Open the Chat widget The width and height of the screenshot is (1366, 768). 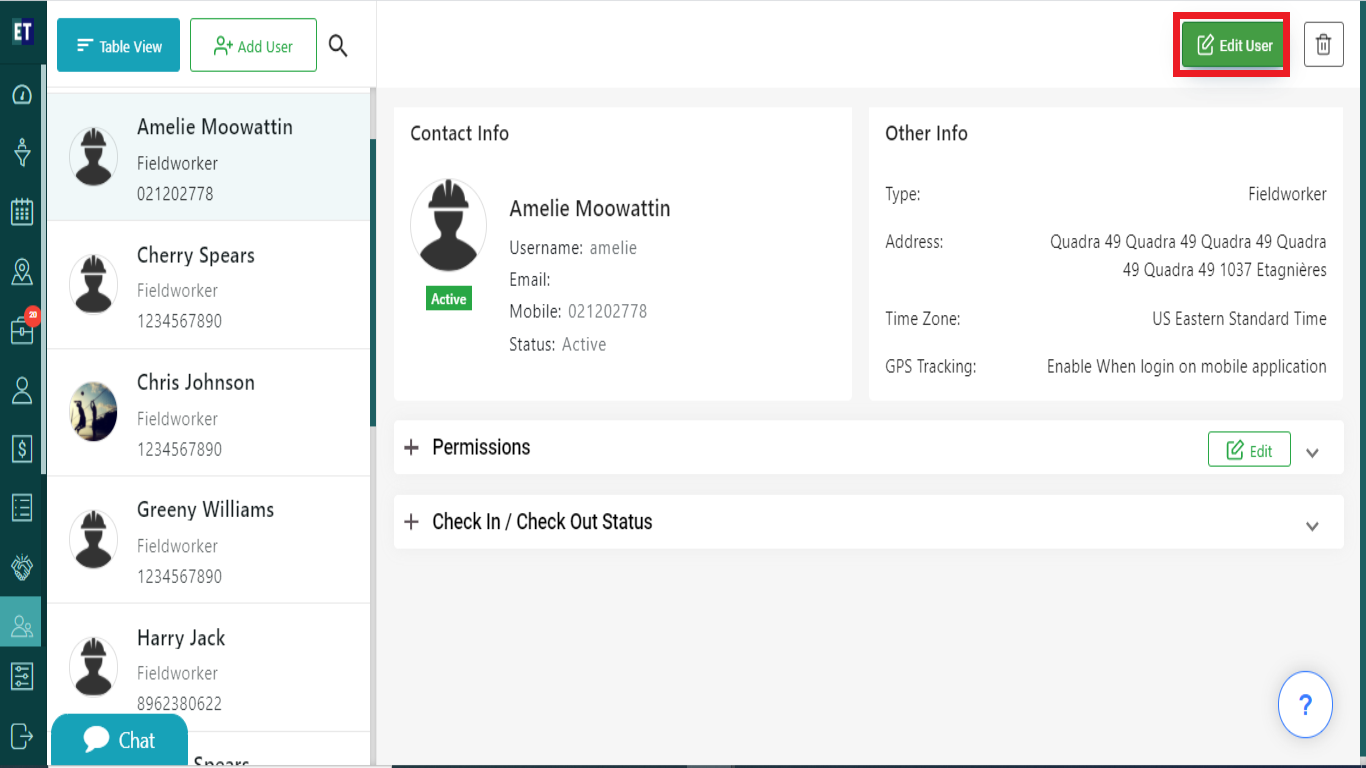[x=119, y=740]
